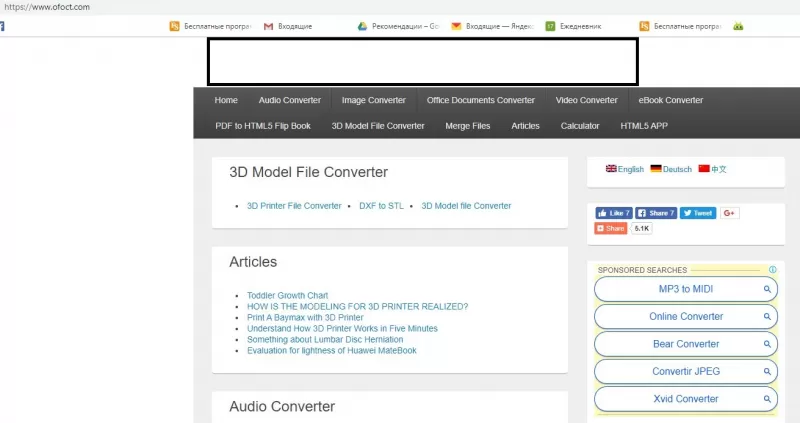Open Articles menu item
Viewport: 800px width, 423px height.
coord(525,126)
